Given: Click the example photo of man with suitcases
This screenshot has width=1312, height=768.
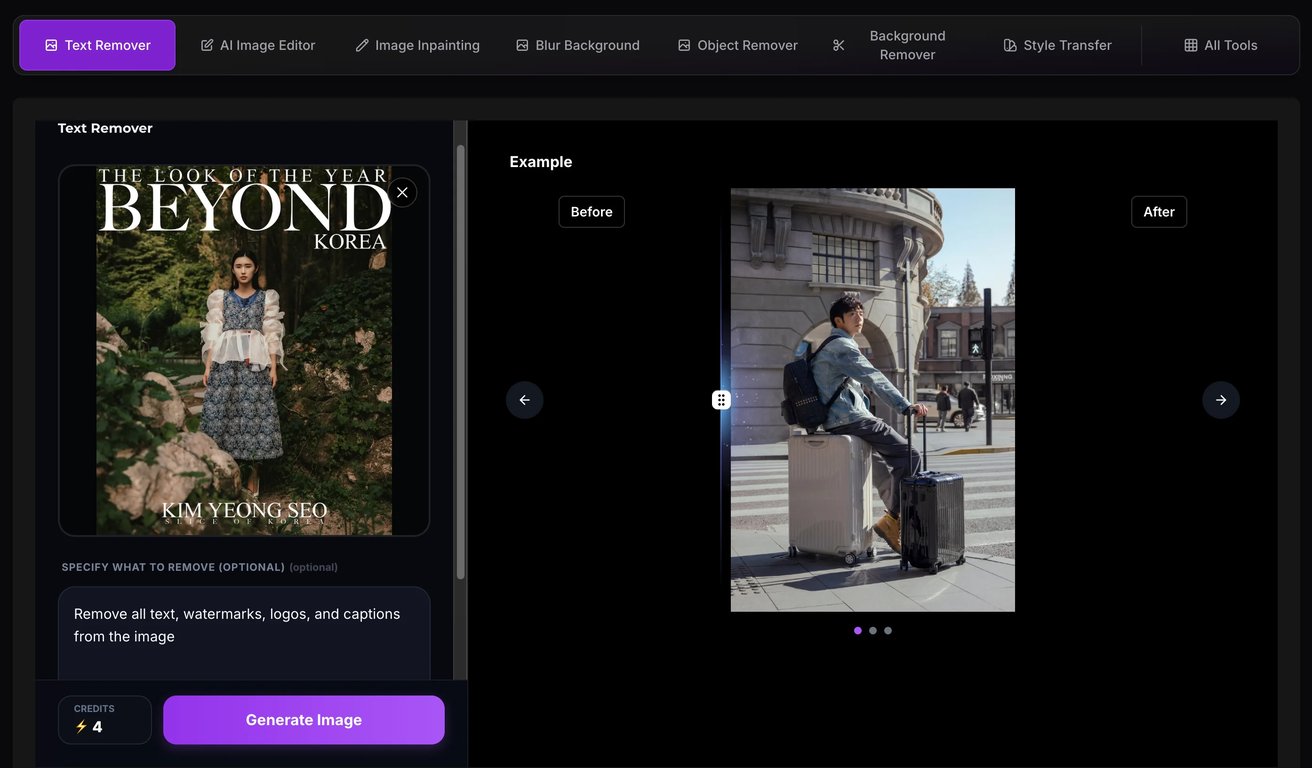Looking at the screenshot, I should (x=873, y=400).
